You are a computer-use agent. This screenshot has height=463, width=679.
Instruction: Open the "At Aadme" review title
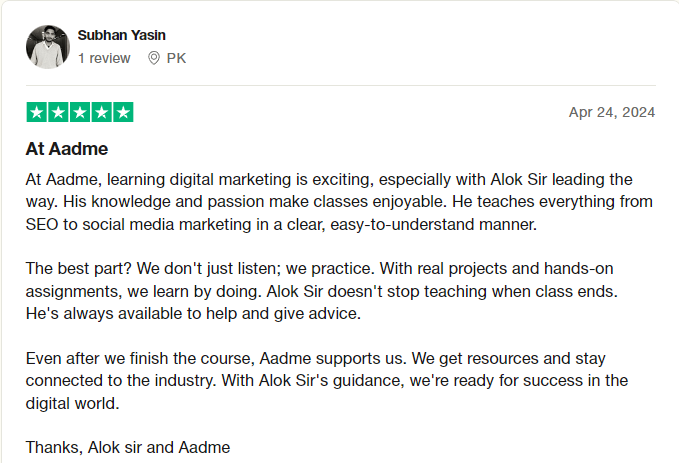point(67,149)
